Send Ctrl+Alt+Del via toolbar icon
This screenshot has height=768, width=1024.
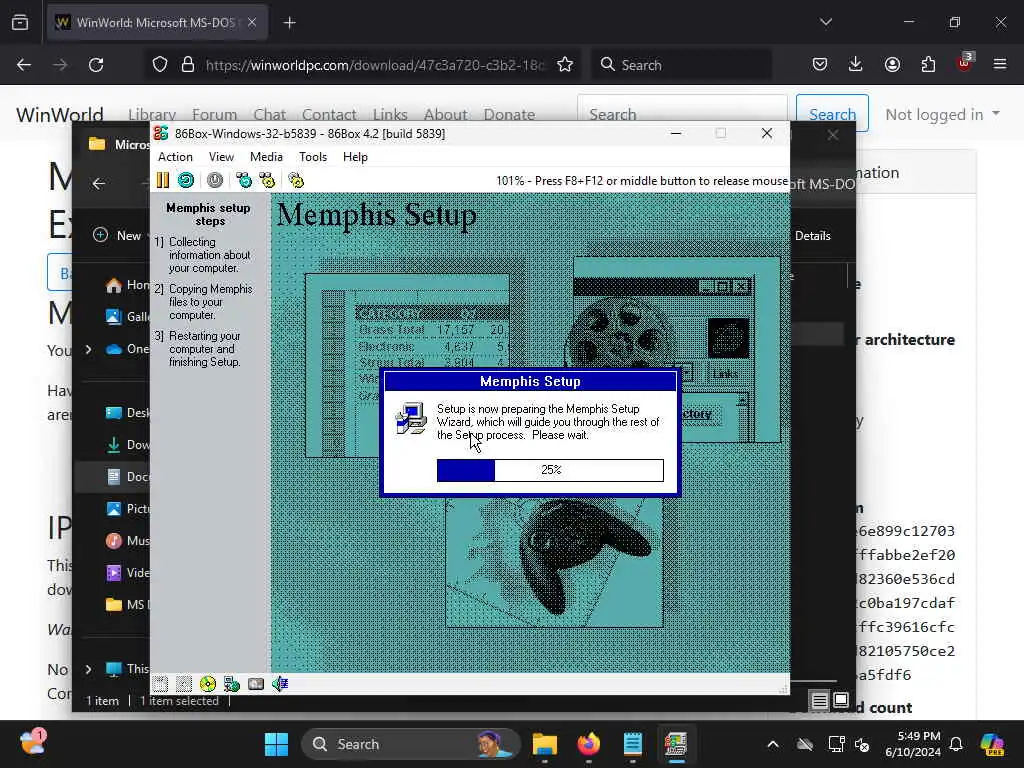[244, 180]
